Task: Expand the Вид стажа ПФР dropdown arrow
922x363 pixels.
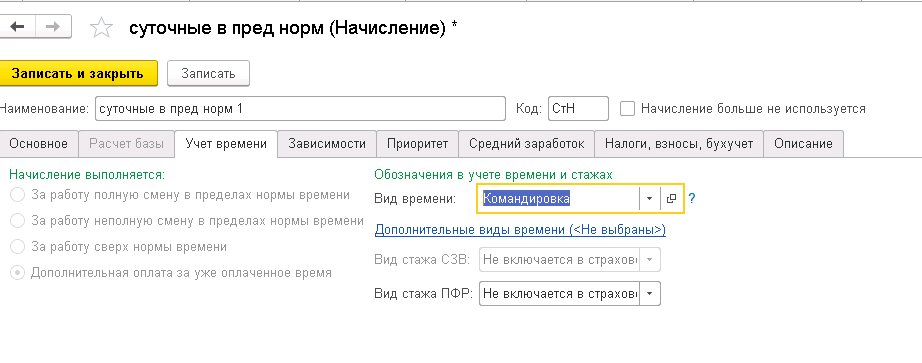Action: (650, 293)
